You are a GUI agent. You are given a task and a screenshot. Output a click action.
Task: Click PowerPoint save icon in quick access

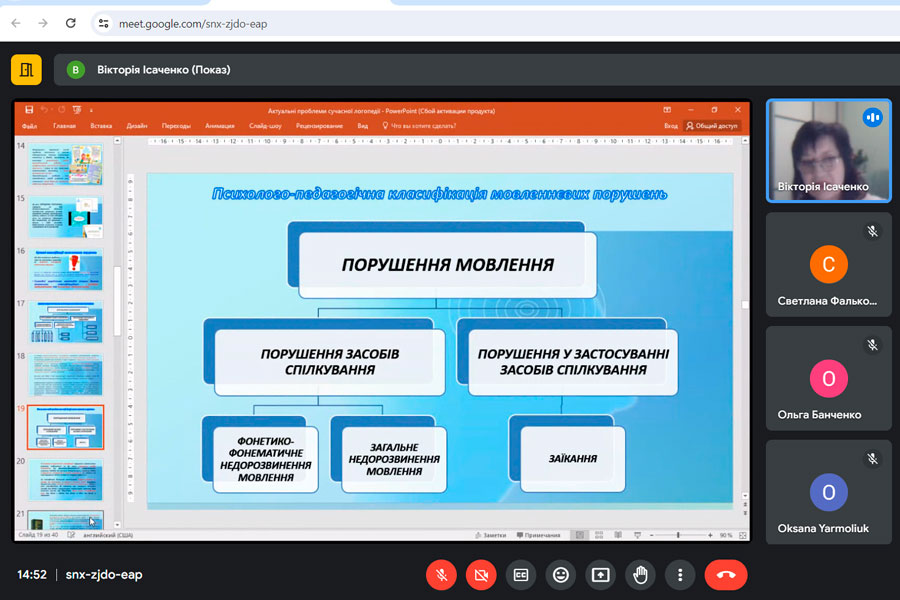29,110
